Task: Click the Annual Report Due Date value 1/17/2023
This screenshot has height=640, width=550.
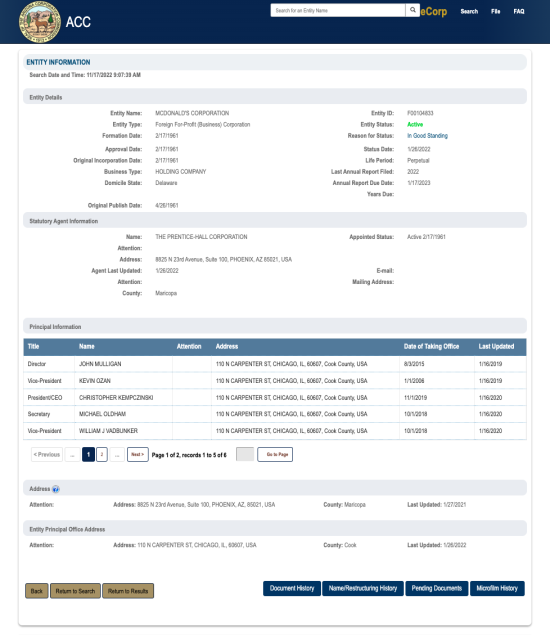Action: click(x=419, y=183)
